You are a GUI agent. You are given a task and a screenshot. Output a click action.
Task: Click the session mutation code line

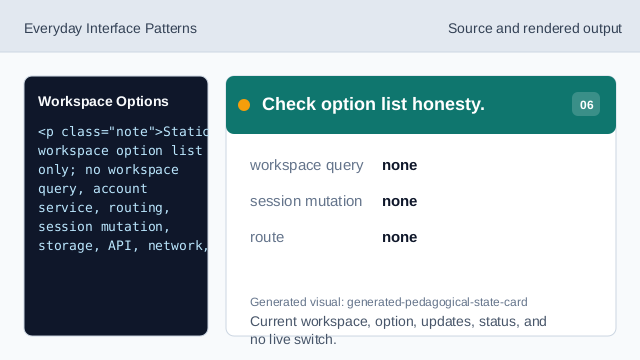[x=104, y=227]
